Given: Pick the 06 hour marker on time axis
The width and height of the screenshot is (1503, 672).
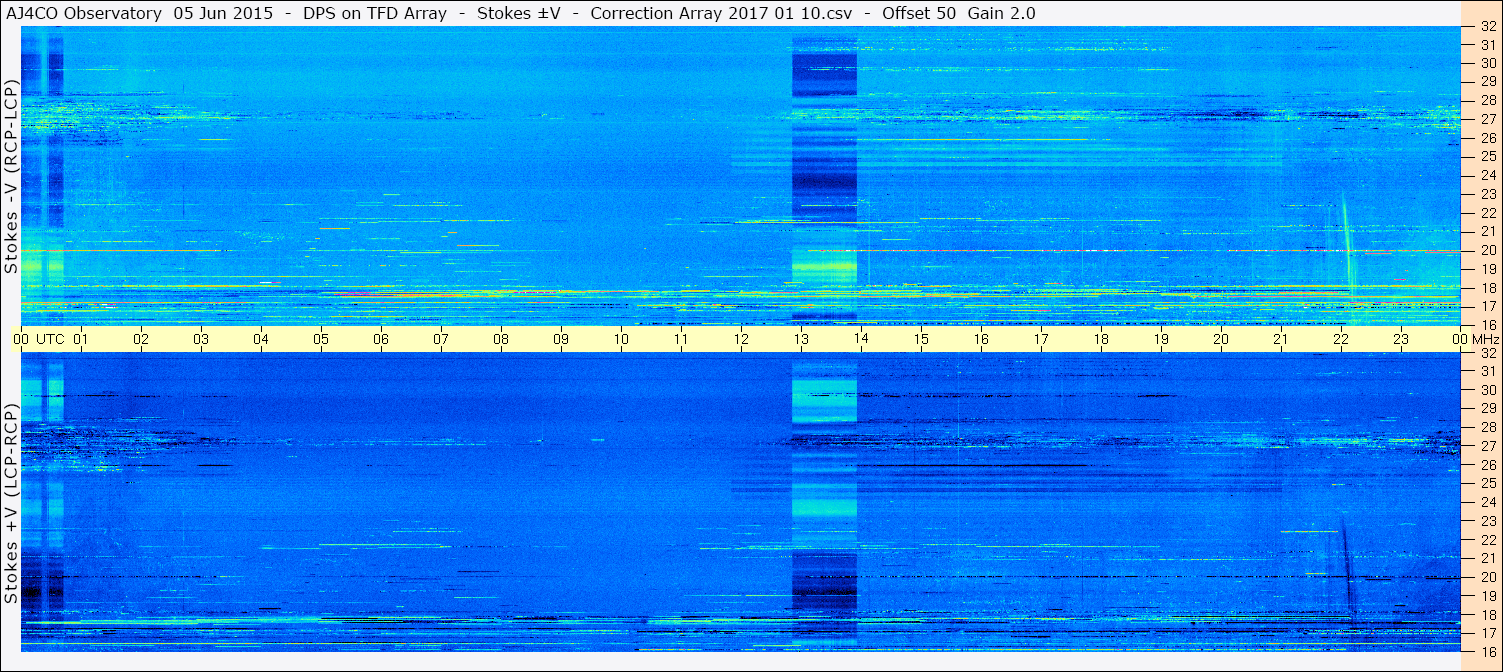Looking at the screenshot, I should 381,339.
